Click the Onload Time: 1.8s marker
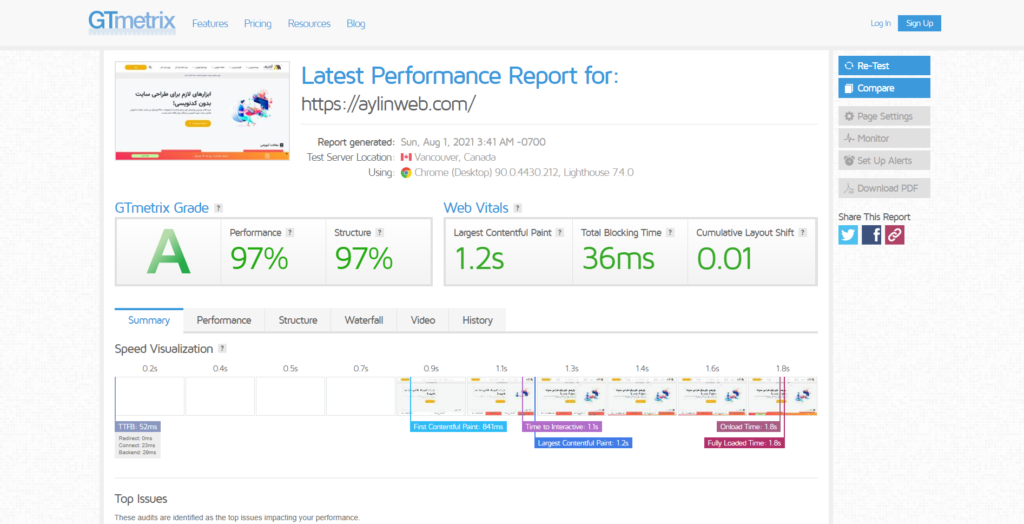Image resolution: width=1024 pixels, height=524 pixels. point(748,427)
